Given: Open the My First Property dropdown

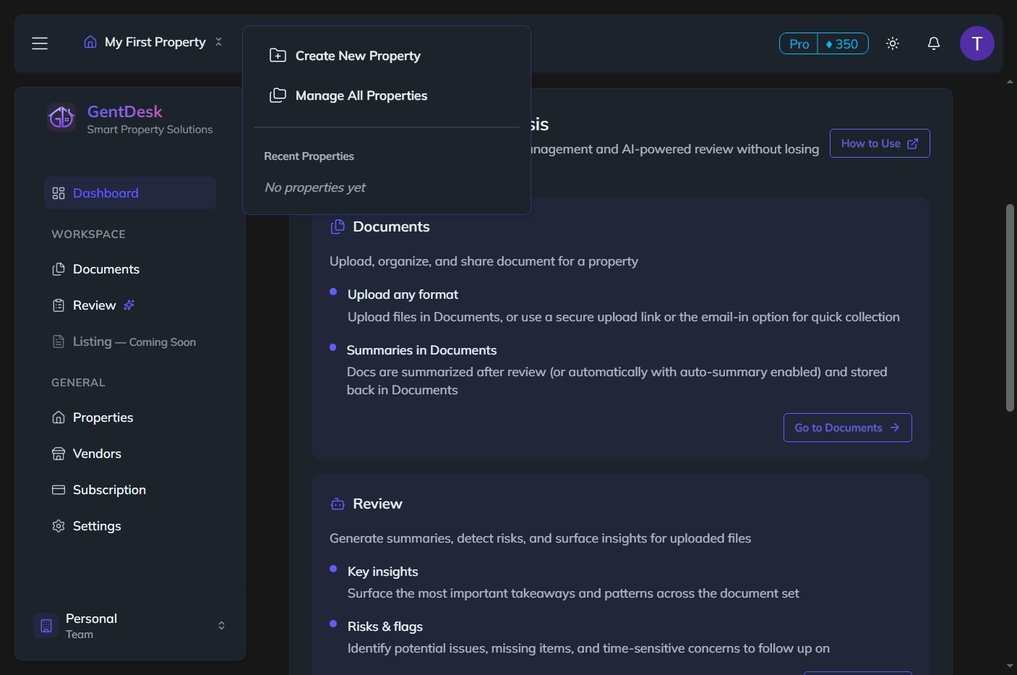Looking at the screenshot, I should click(148, 42).
